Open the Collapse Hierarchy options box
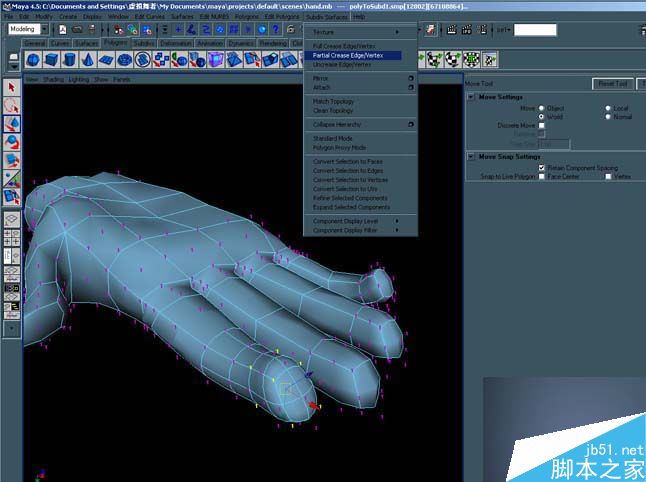Screen dimensions: 646x482 [x=411, y=124]
